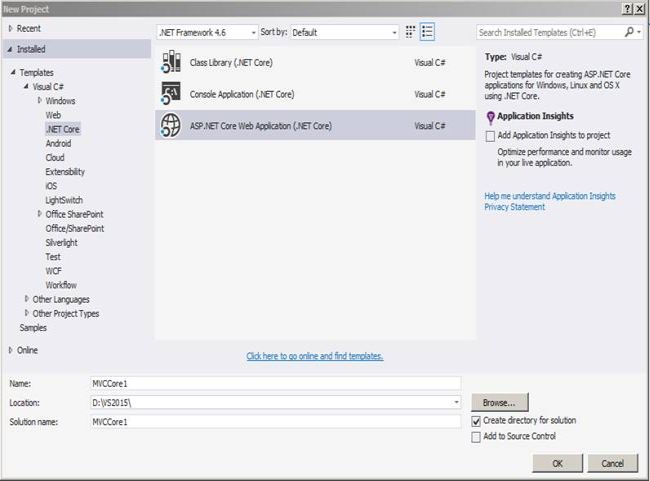Expand Other Languages node
Image resolution: width=650 pixels, height=481 pixels.
27,299
